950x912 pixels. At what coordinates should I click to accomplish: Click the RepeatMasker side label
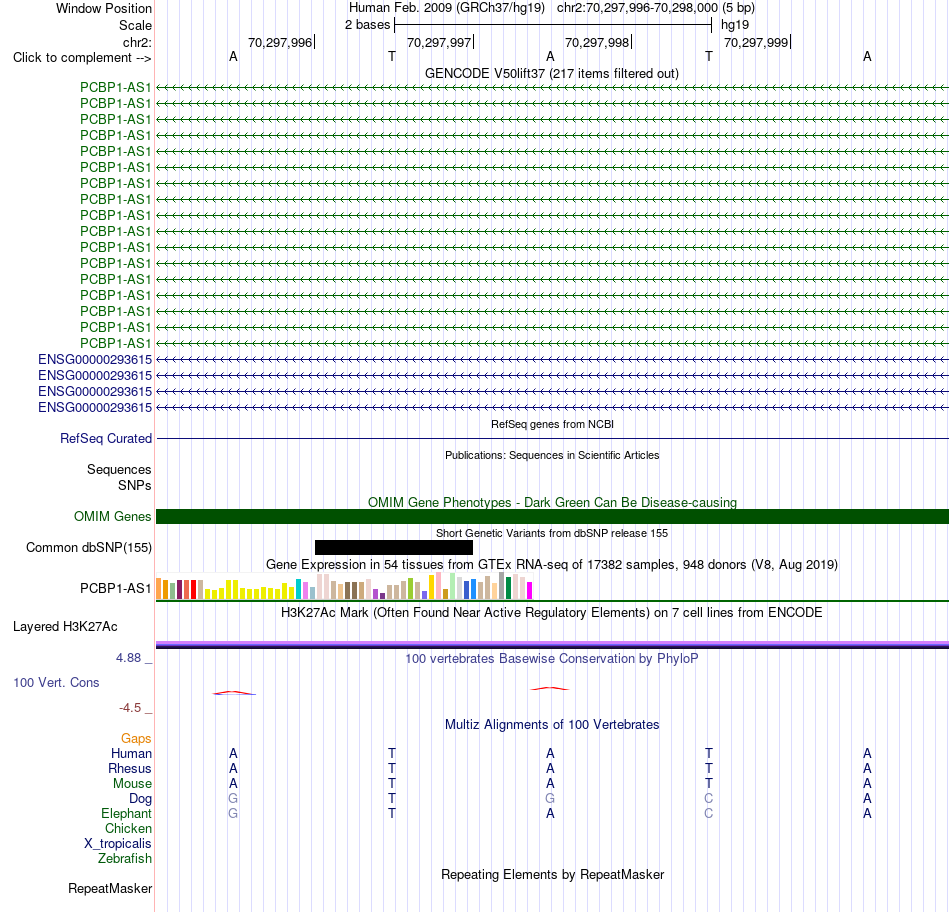click(x=110, y=888)
